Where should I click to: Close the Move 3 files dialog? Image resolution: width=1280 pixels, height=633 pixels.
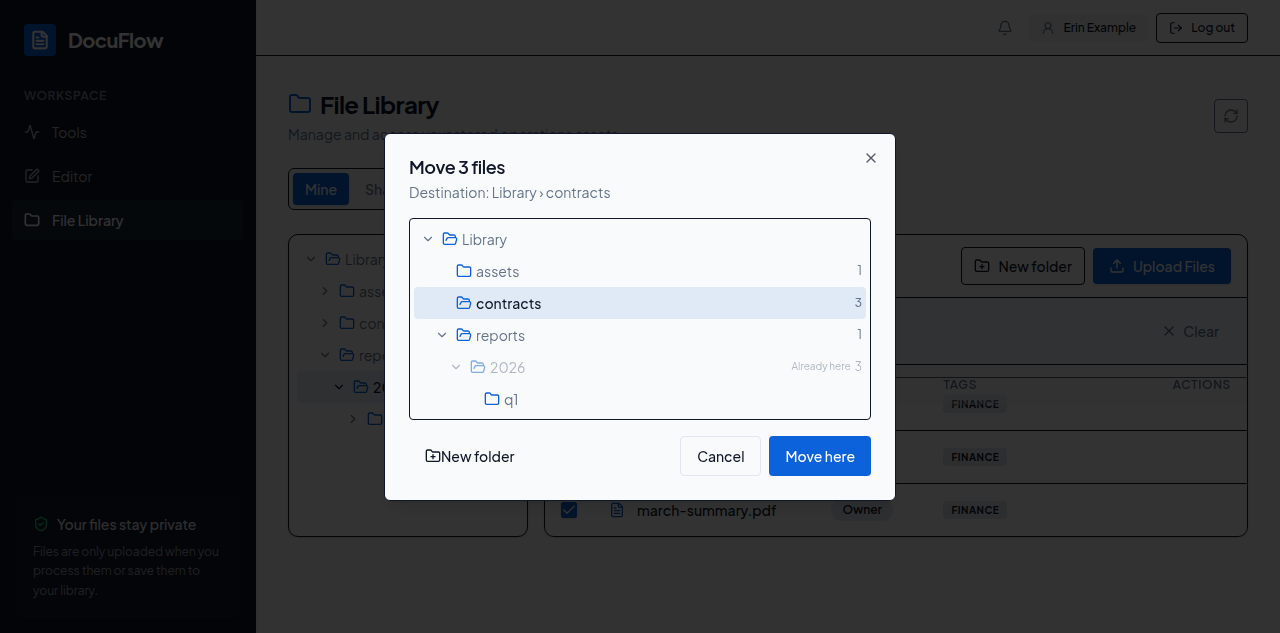pos(871,158)
